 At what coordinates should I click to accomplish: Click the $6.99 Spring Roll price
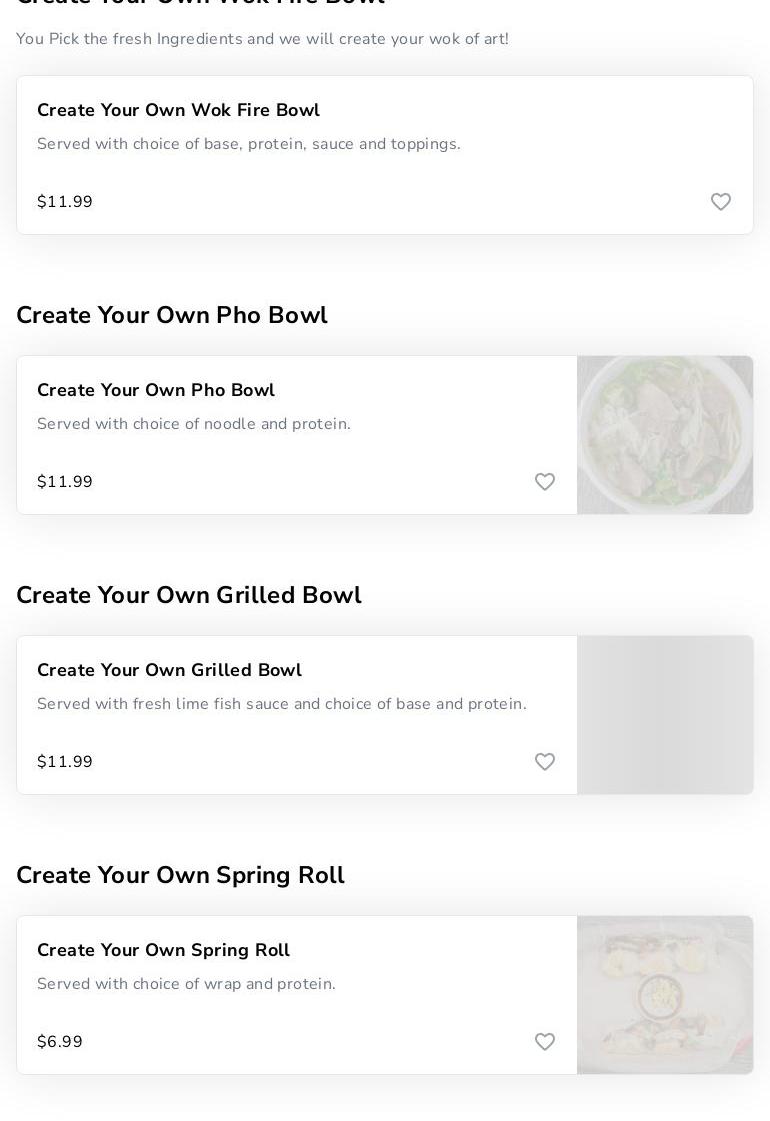pyautogui.click(x=60, y=1042)
